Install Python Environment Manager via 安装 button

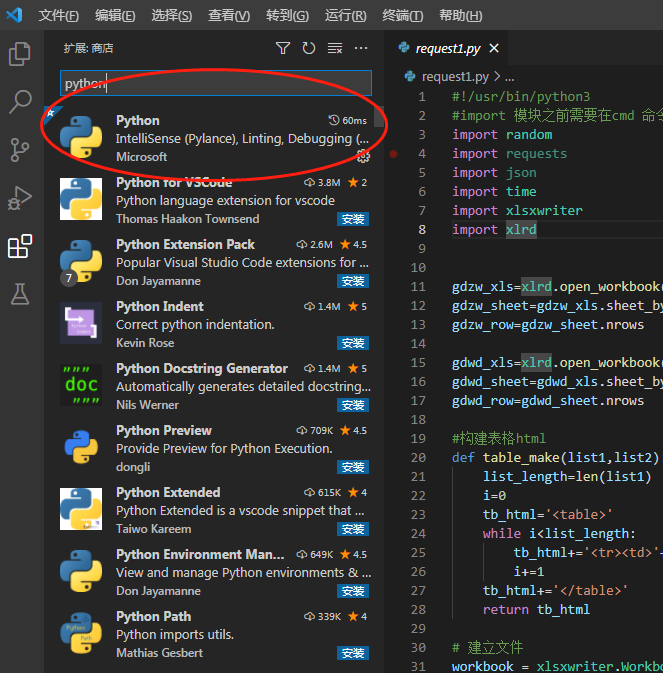pos(353,591)
